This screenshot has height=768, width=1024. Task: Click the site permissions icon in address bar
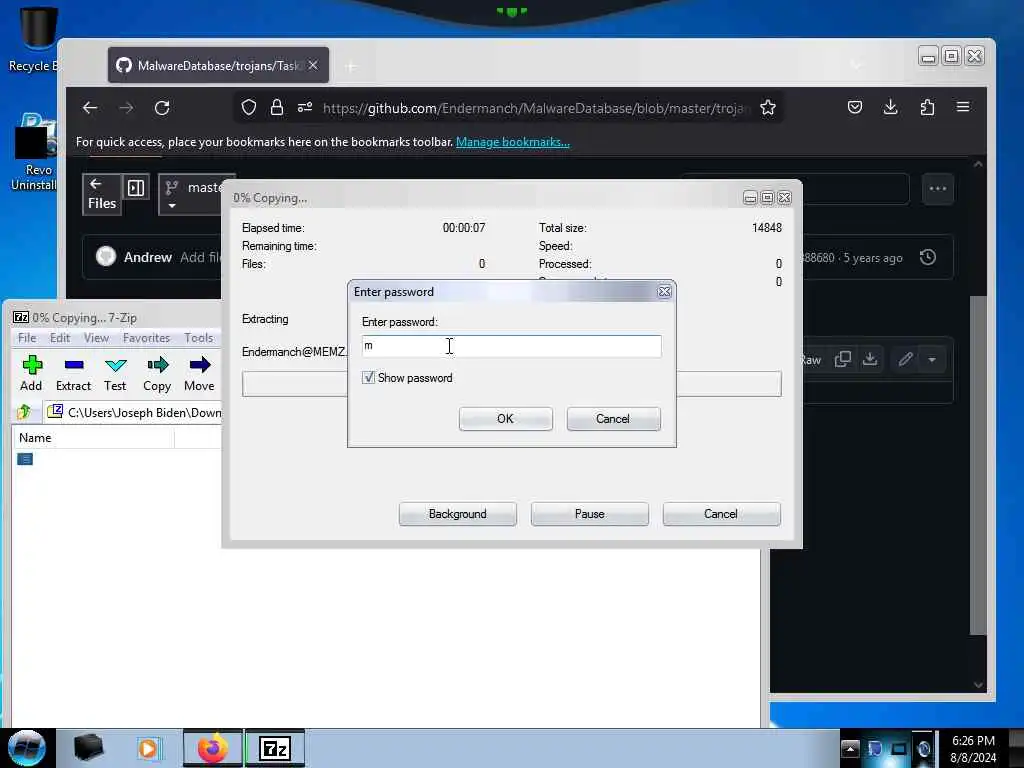click(305, 108)
